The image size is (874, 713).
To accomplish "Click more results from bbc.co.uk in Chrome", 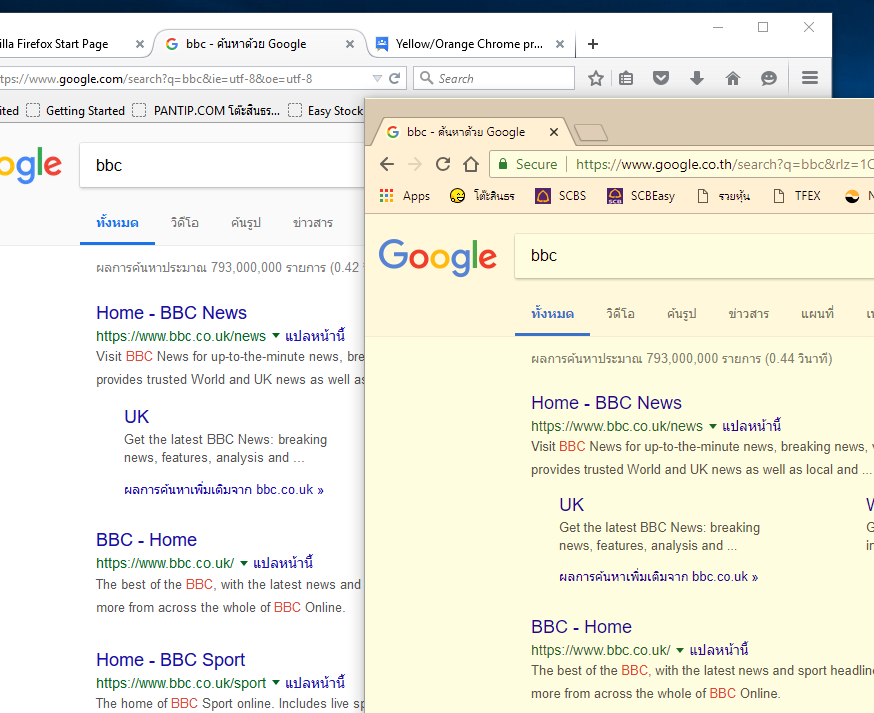I will coord(658,576).
